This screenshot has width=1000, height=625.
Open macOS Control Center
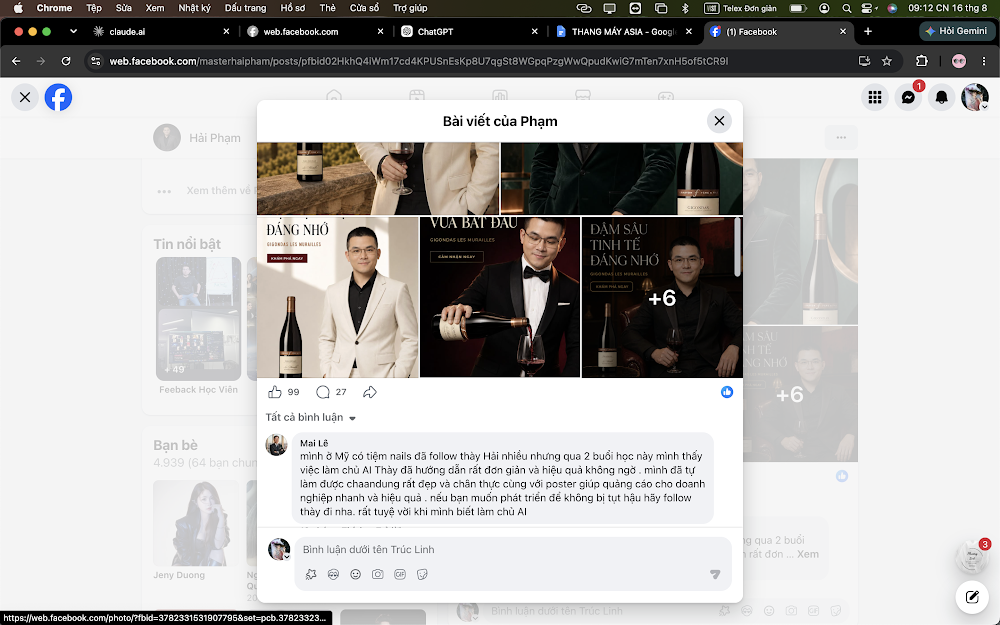point(868,8)
